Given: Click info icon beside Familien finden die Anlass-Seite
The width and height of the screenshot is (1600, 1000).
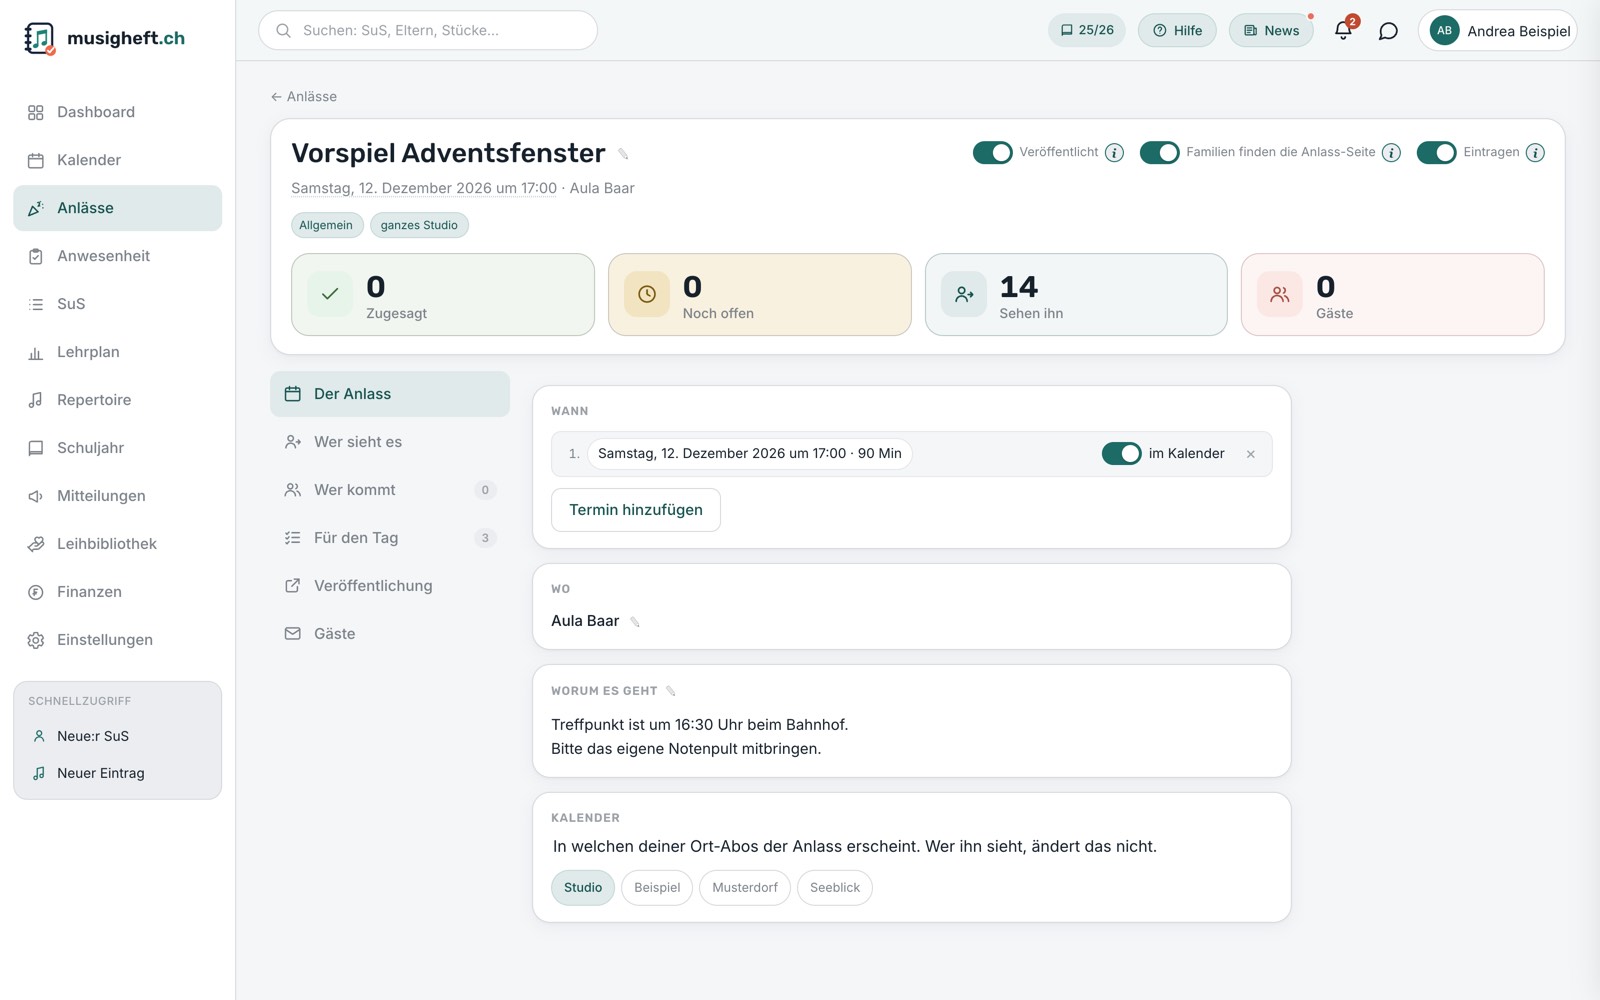Looking at the screenshot, I should pyautogui.click(x=1391, y=152).
